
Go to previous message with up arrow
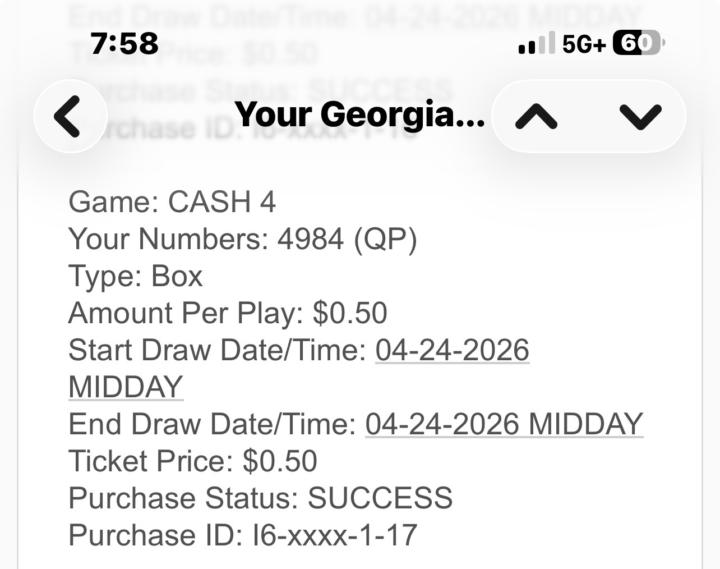pos(536,116)
